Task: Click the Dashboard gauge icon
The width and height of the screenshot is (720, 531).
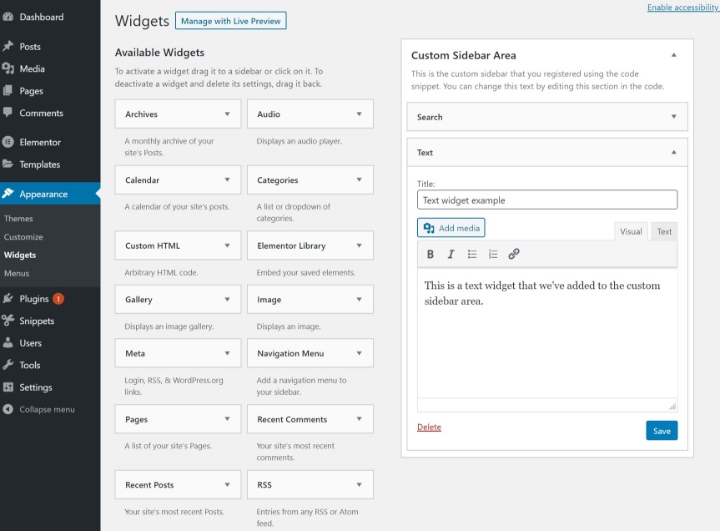Action: (7, 17)
